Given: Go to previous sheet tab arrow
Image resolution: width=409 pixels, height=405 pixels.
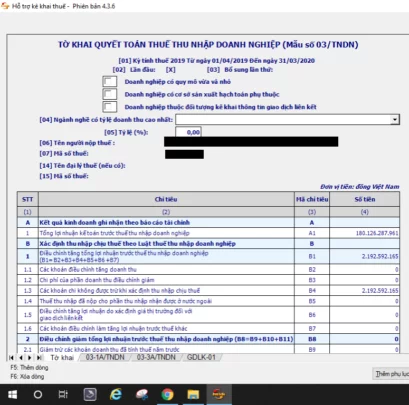Looking at the screenshot, I should click(21, 358).
